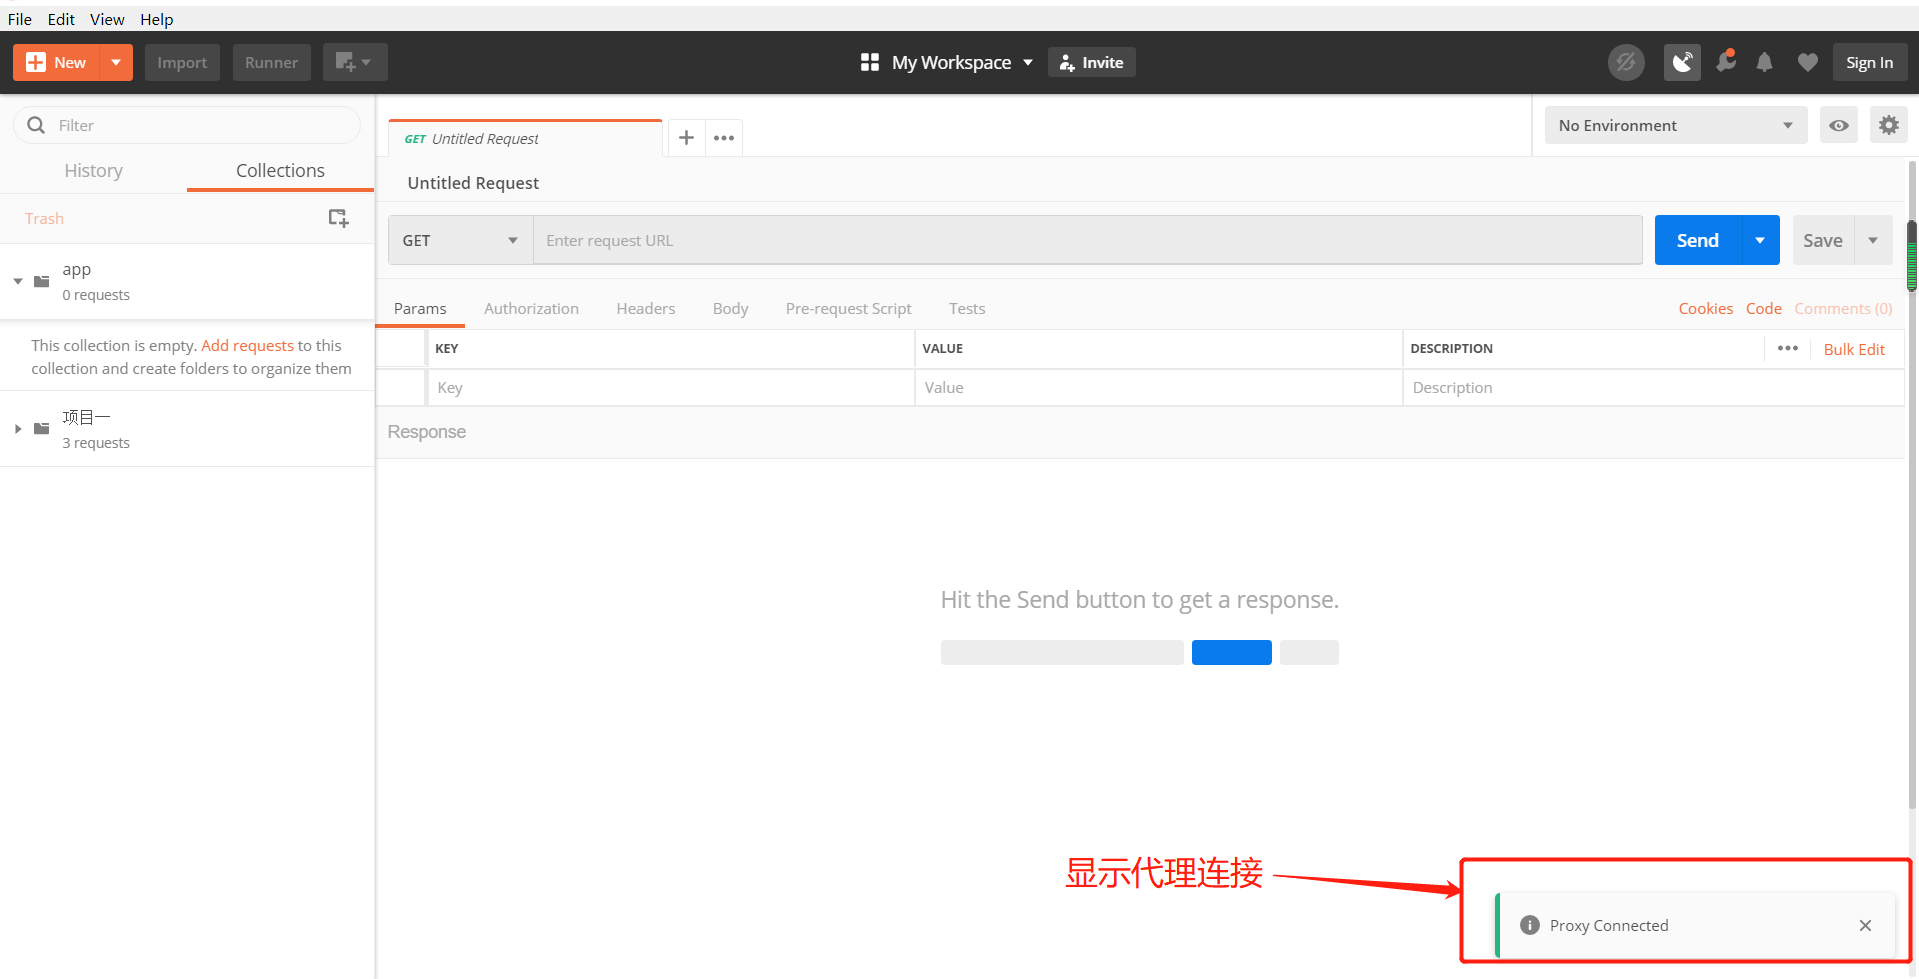Expand the 项目一 collection
Viewport: 1919px width, 979px height.
pos(18,429)
